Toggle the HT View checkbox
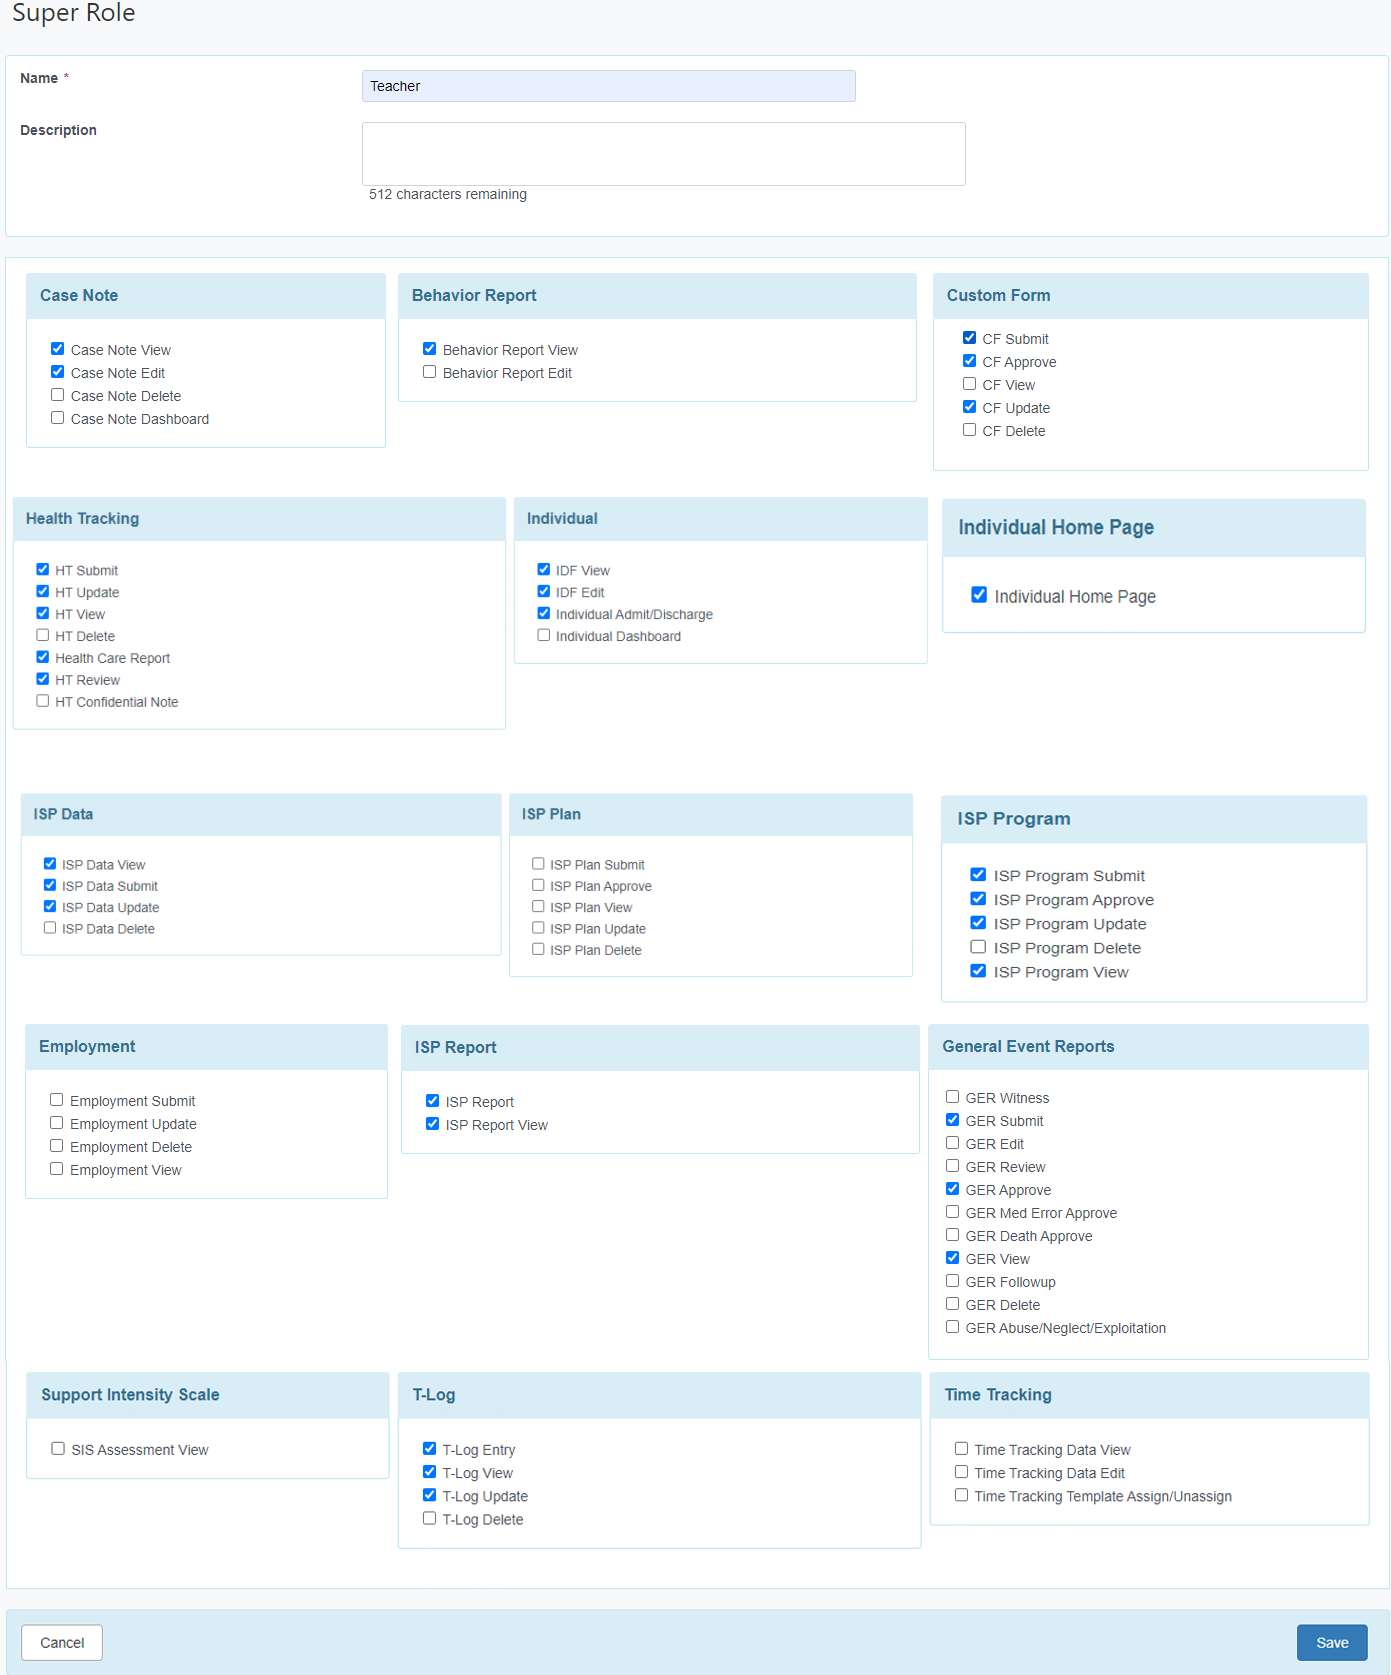The height and width of the screenshot is (1675, 1391). point(42,613)
